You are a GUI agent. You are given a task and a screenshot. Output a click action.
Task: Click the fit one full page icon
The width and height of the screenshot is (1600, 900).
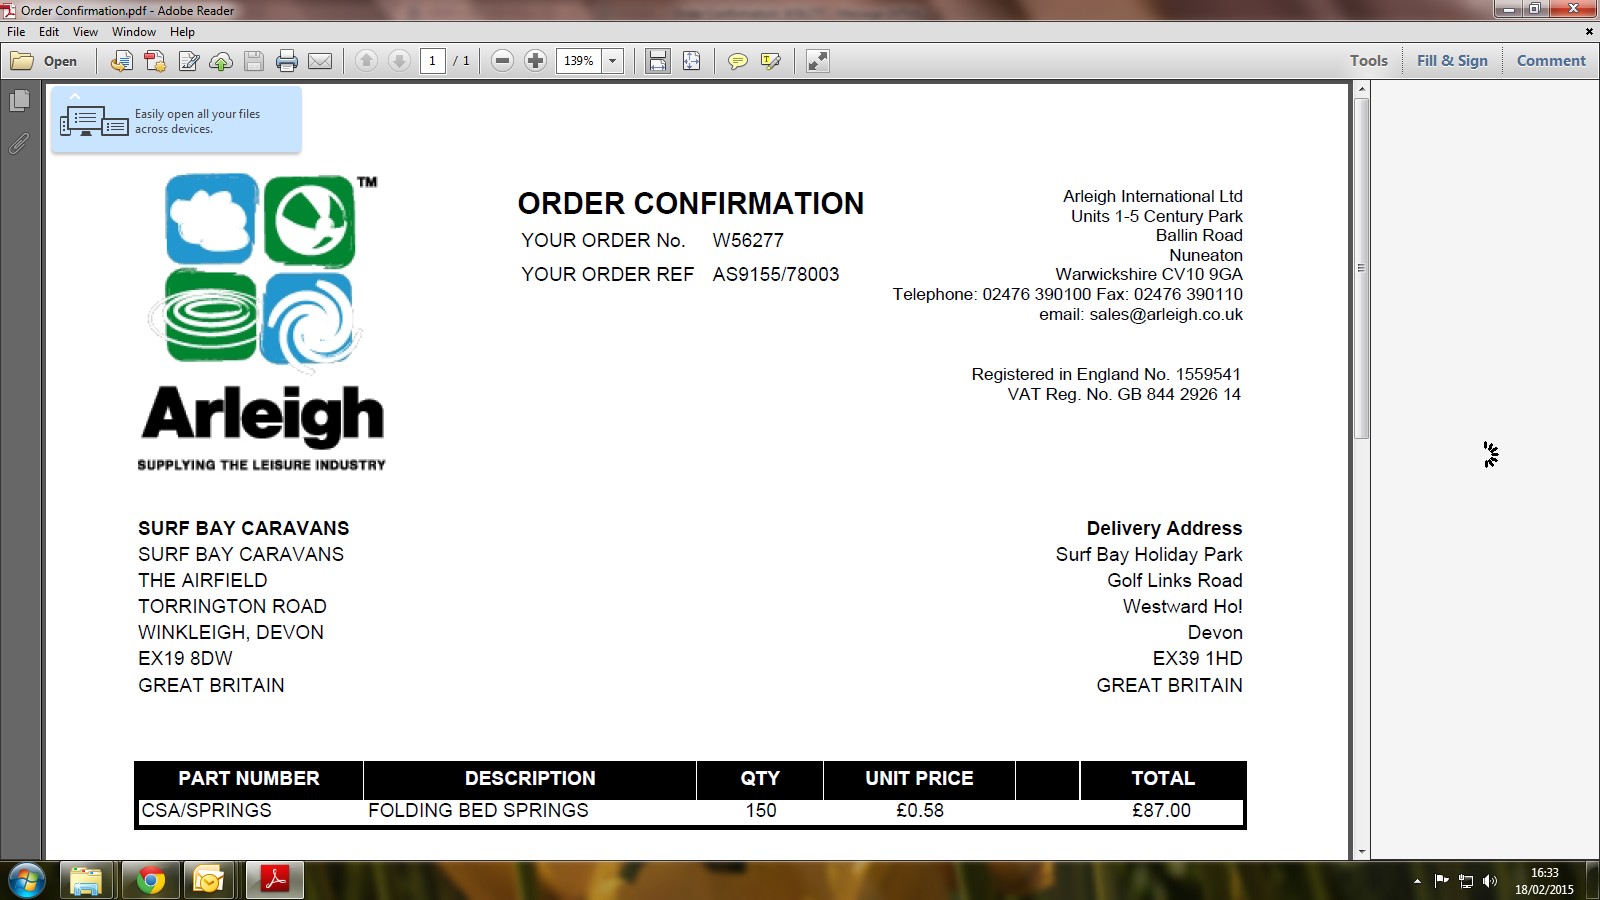691,61
